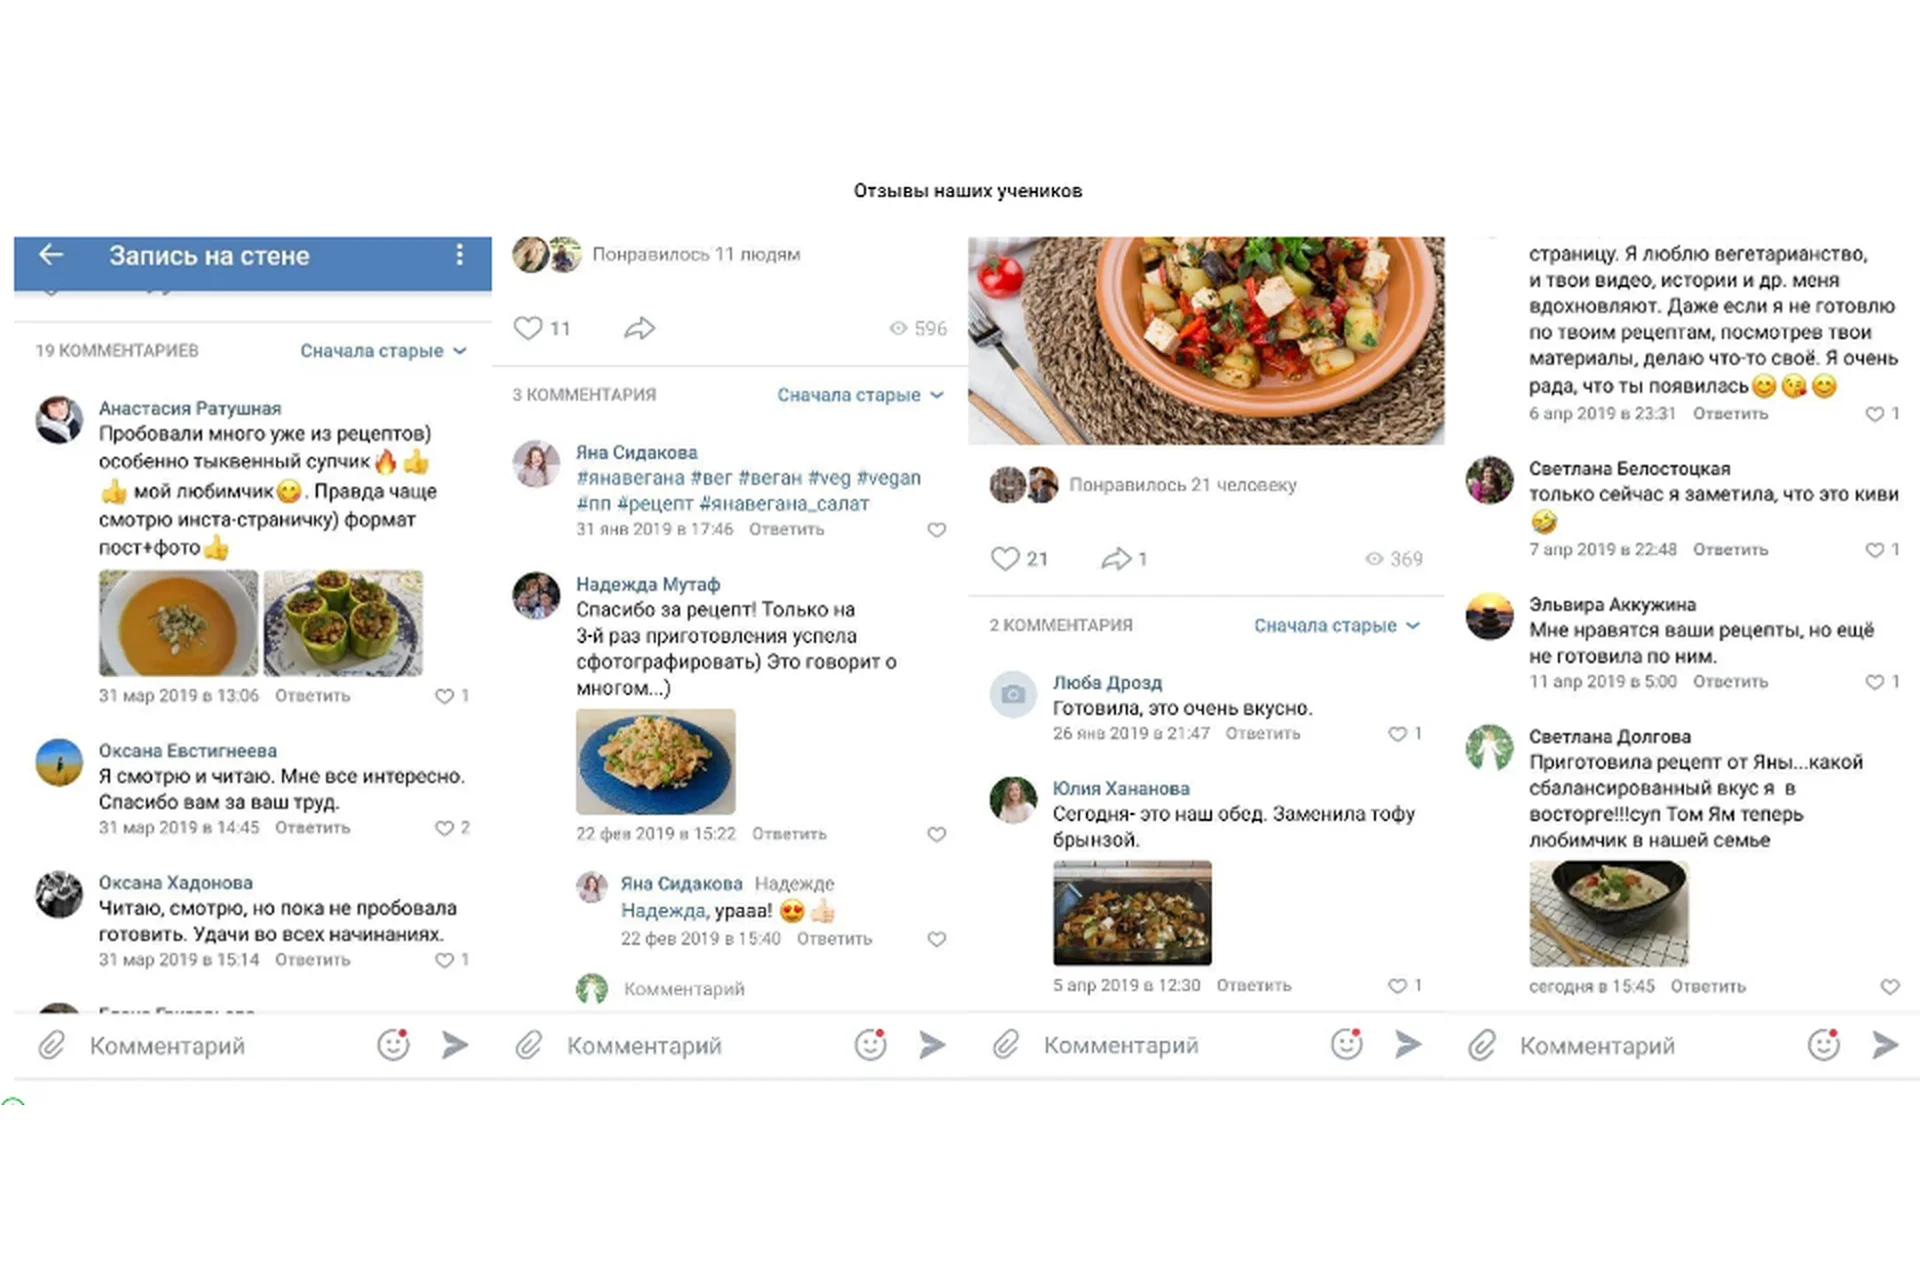This screenshot has height=1280, width=1920.
Task: Open the three-dot menu beside Запись на стене
Action: [459, 255]
